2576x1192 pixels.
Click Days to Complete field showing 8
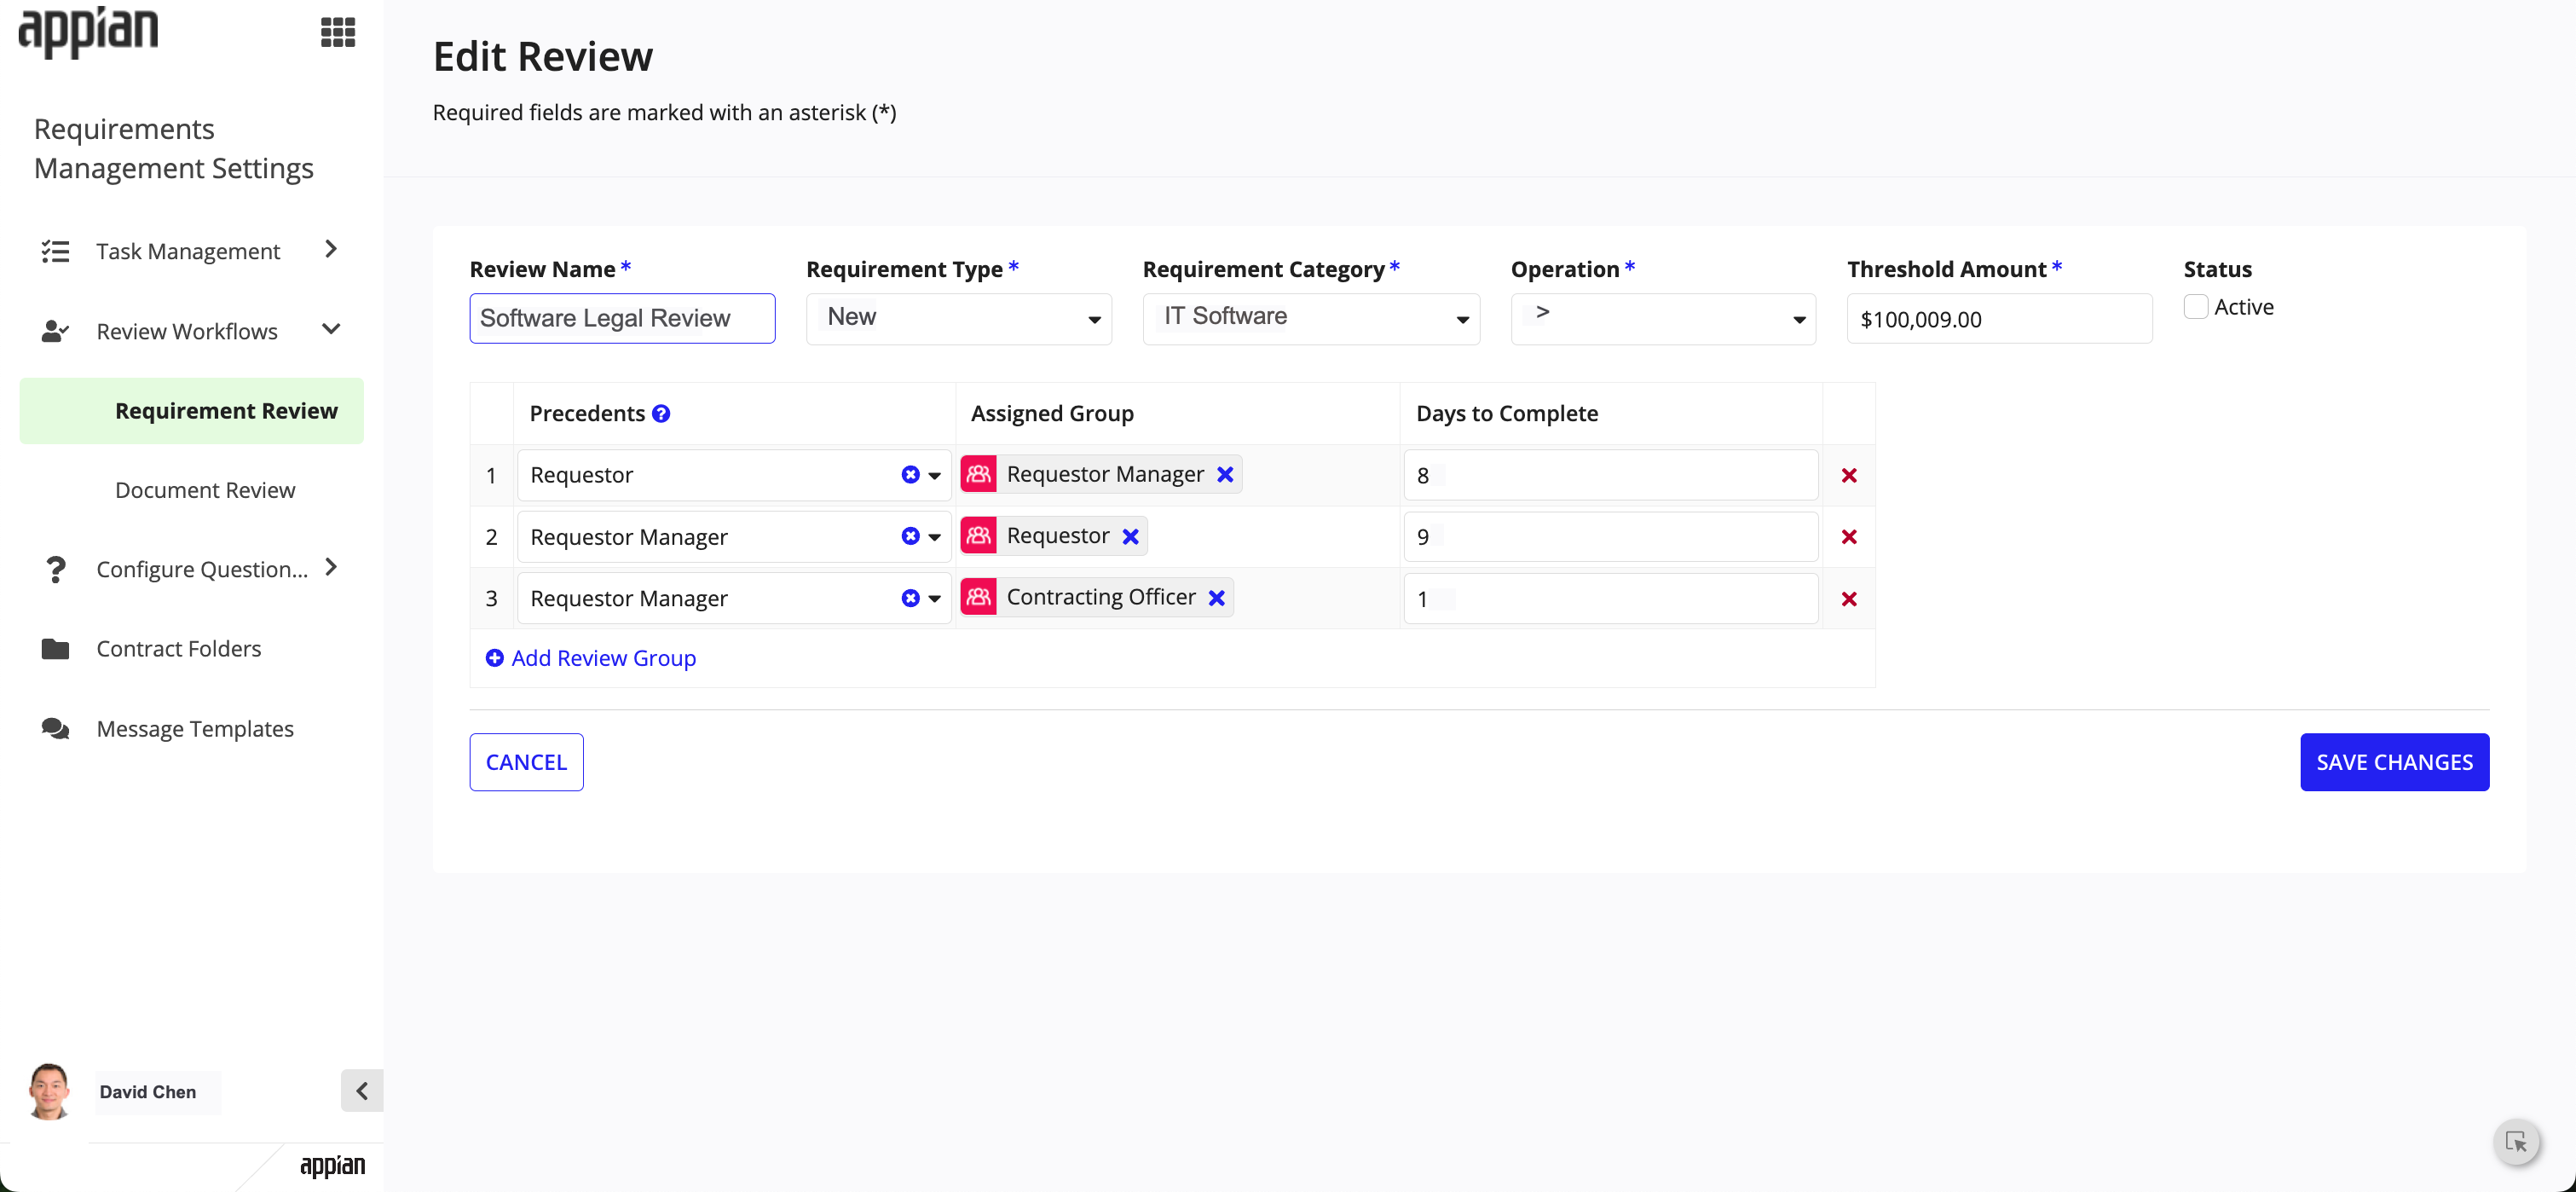pos(1610,475)
